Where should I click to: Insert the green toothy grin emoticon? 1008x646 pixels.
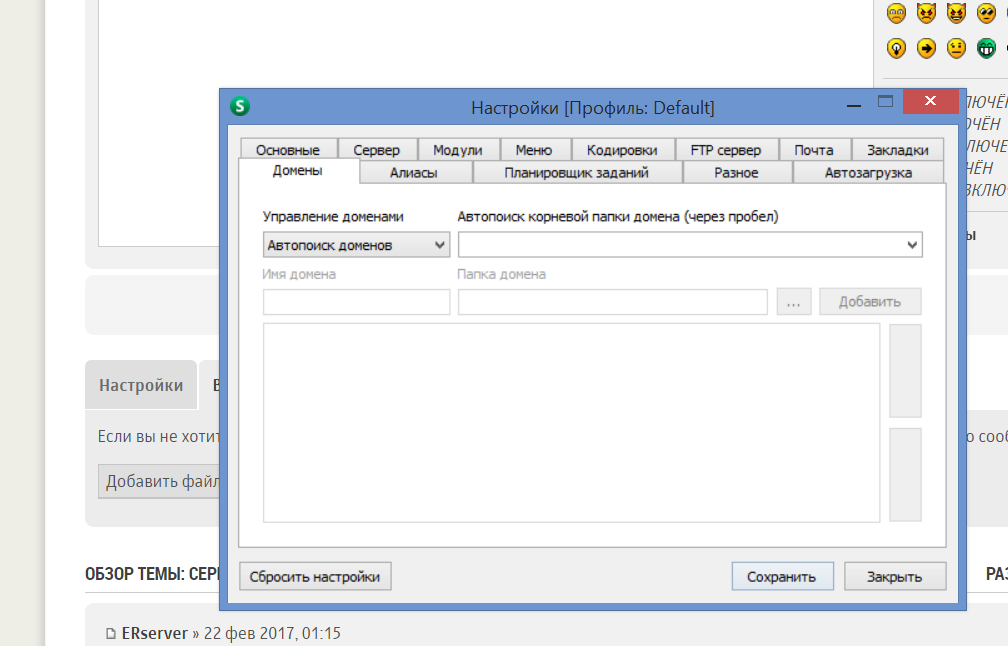point(986,48)
